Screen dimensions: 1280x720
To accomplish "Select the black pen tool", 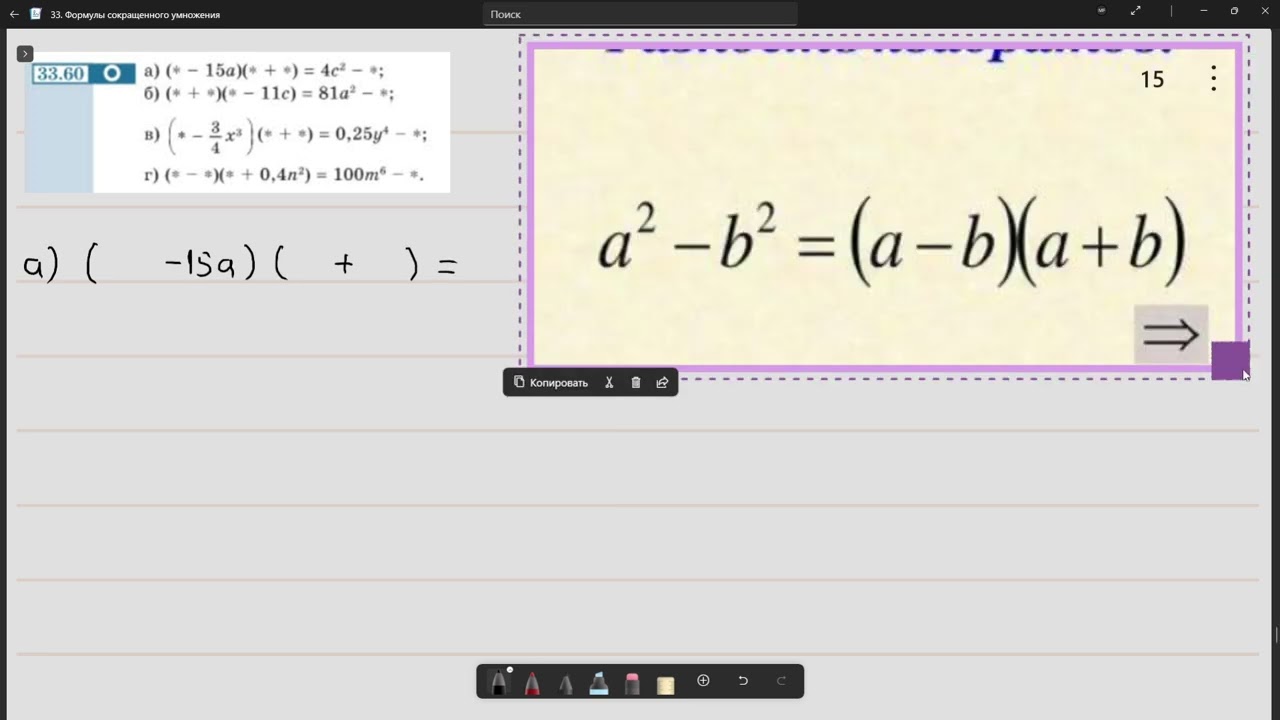I will click(x=498, y=682).
